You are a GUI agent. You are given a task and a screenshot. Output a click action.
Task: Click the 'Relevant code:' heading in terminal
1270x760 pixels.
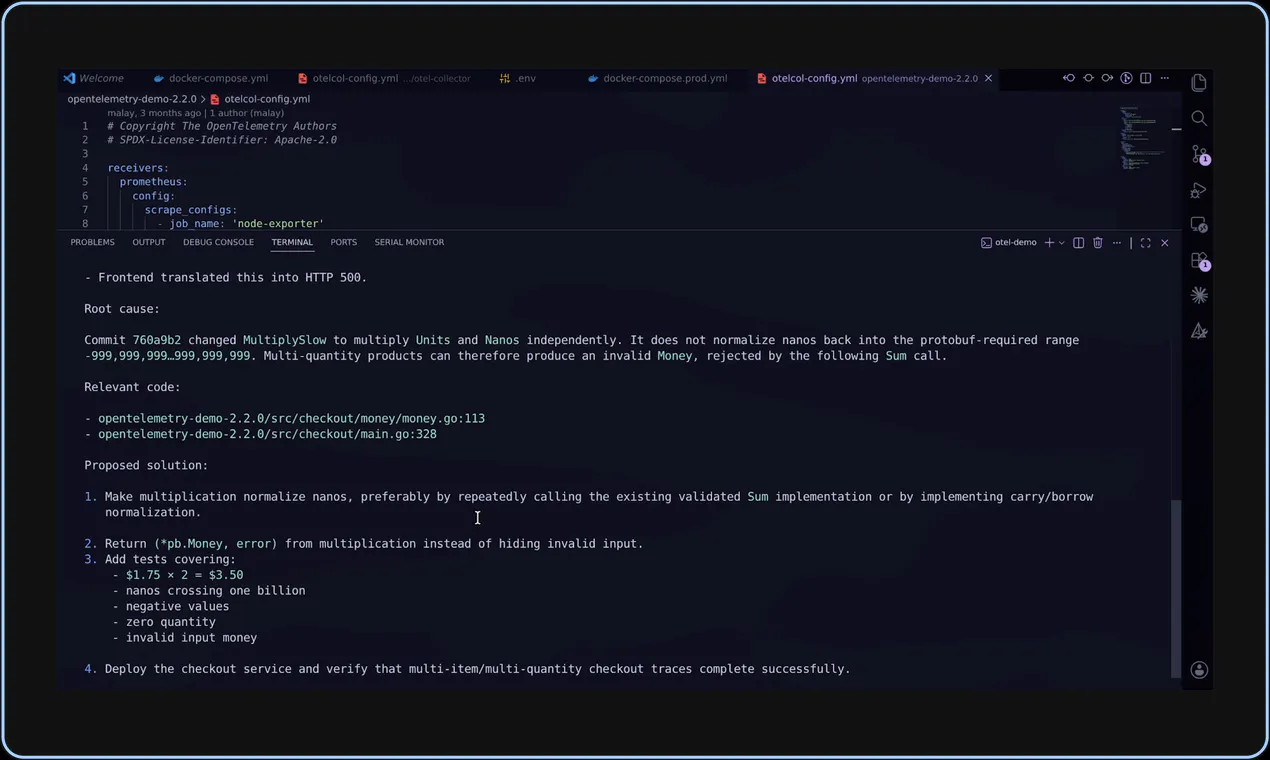132,387
